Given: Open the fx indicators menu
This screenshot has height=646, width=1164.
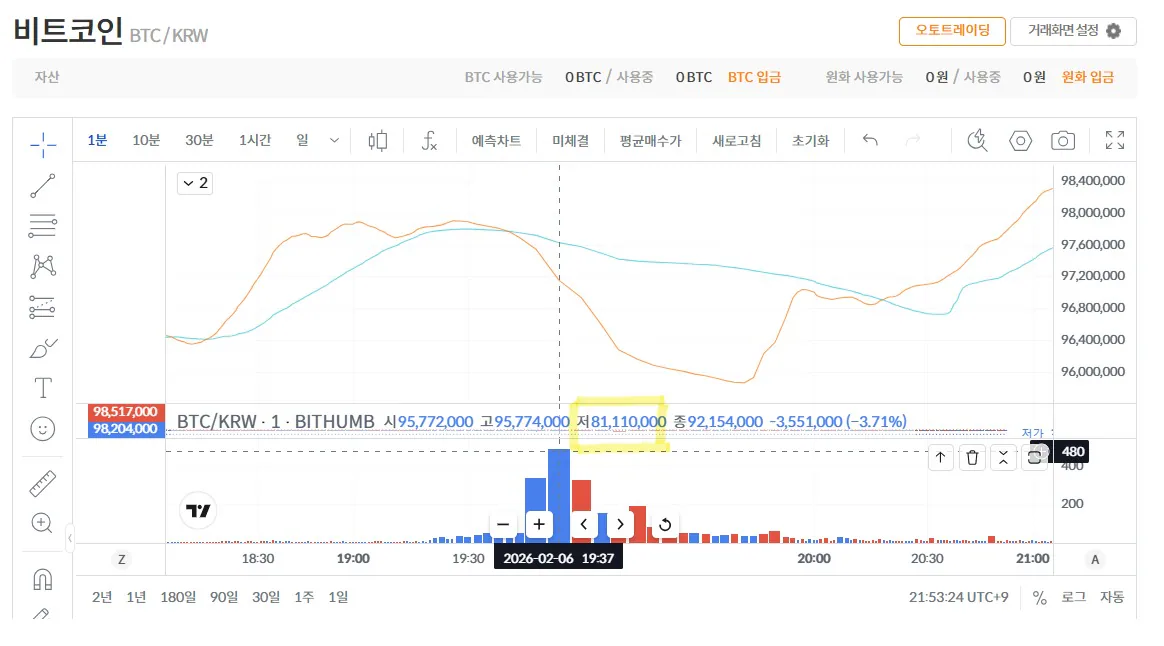Looking at the screenshot, I should coord(429,141).
